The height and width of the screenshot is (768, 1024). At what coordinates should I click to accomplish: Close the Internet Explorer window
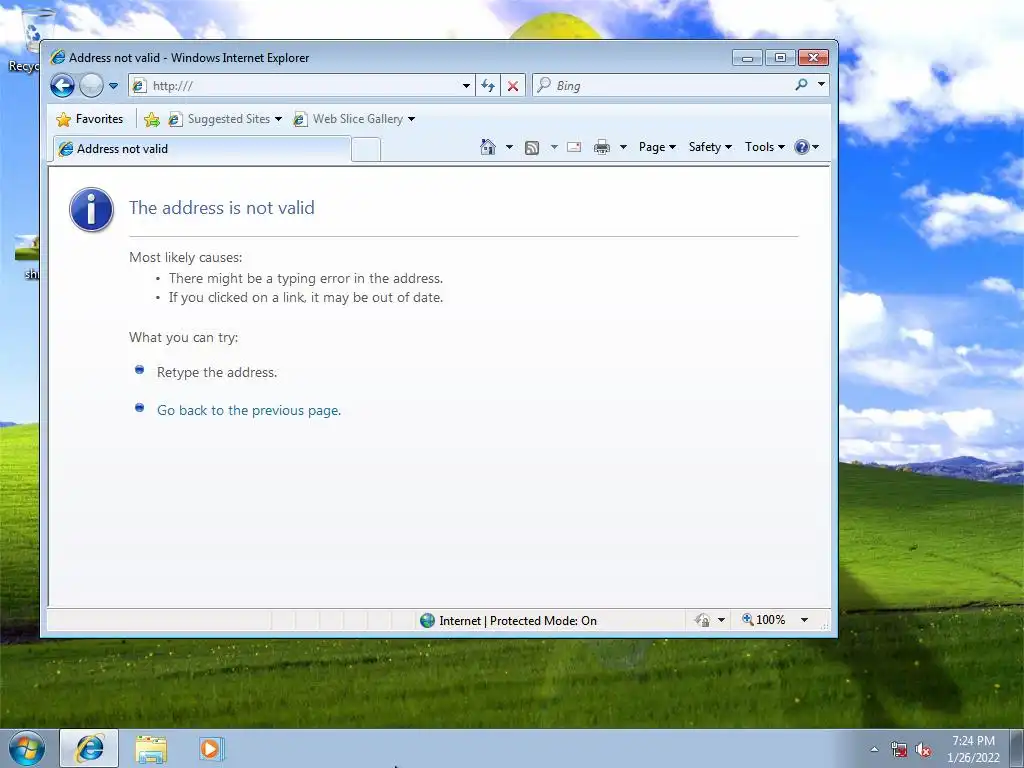coord(813,57)
